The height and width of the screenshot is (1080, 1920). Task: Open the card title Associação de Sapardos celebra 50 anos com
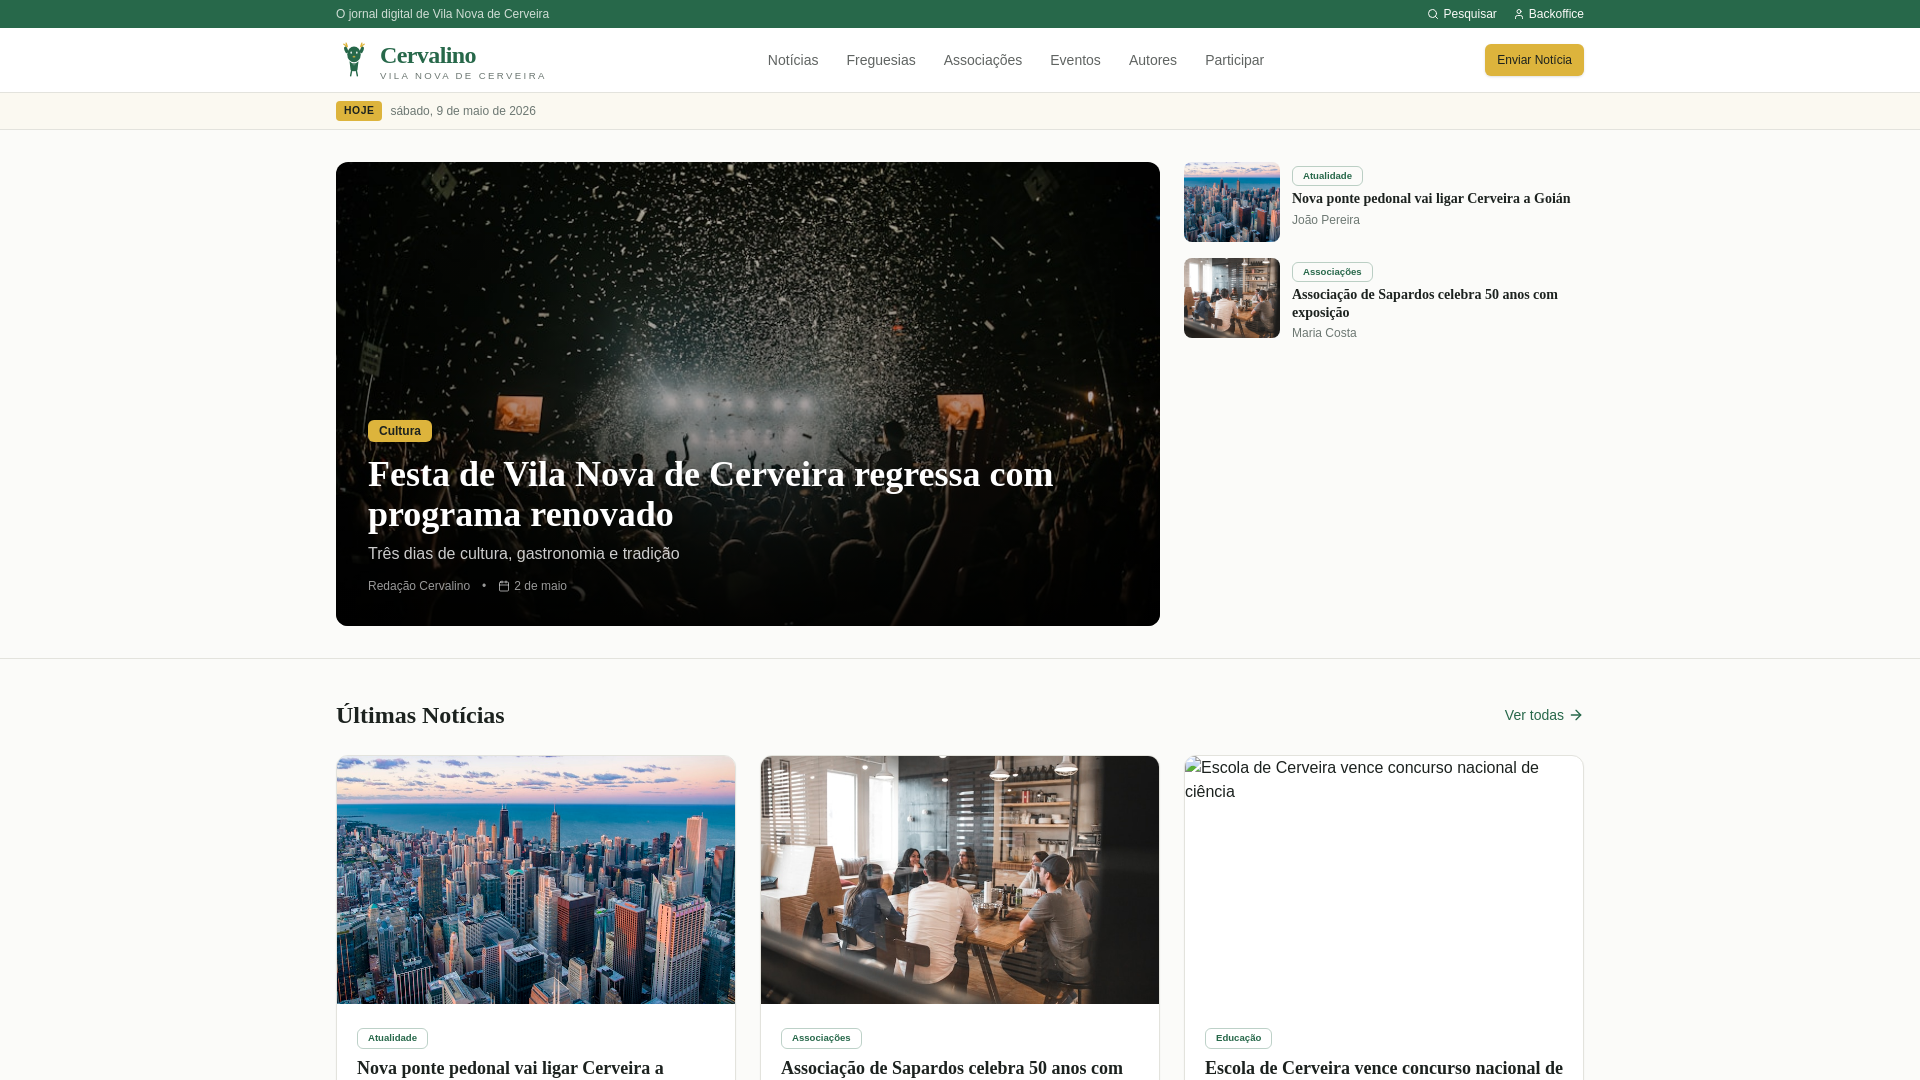pyautogui.click(x=952, y=1068)
